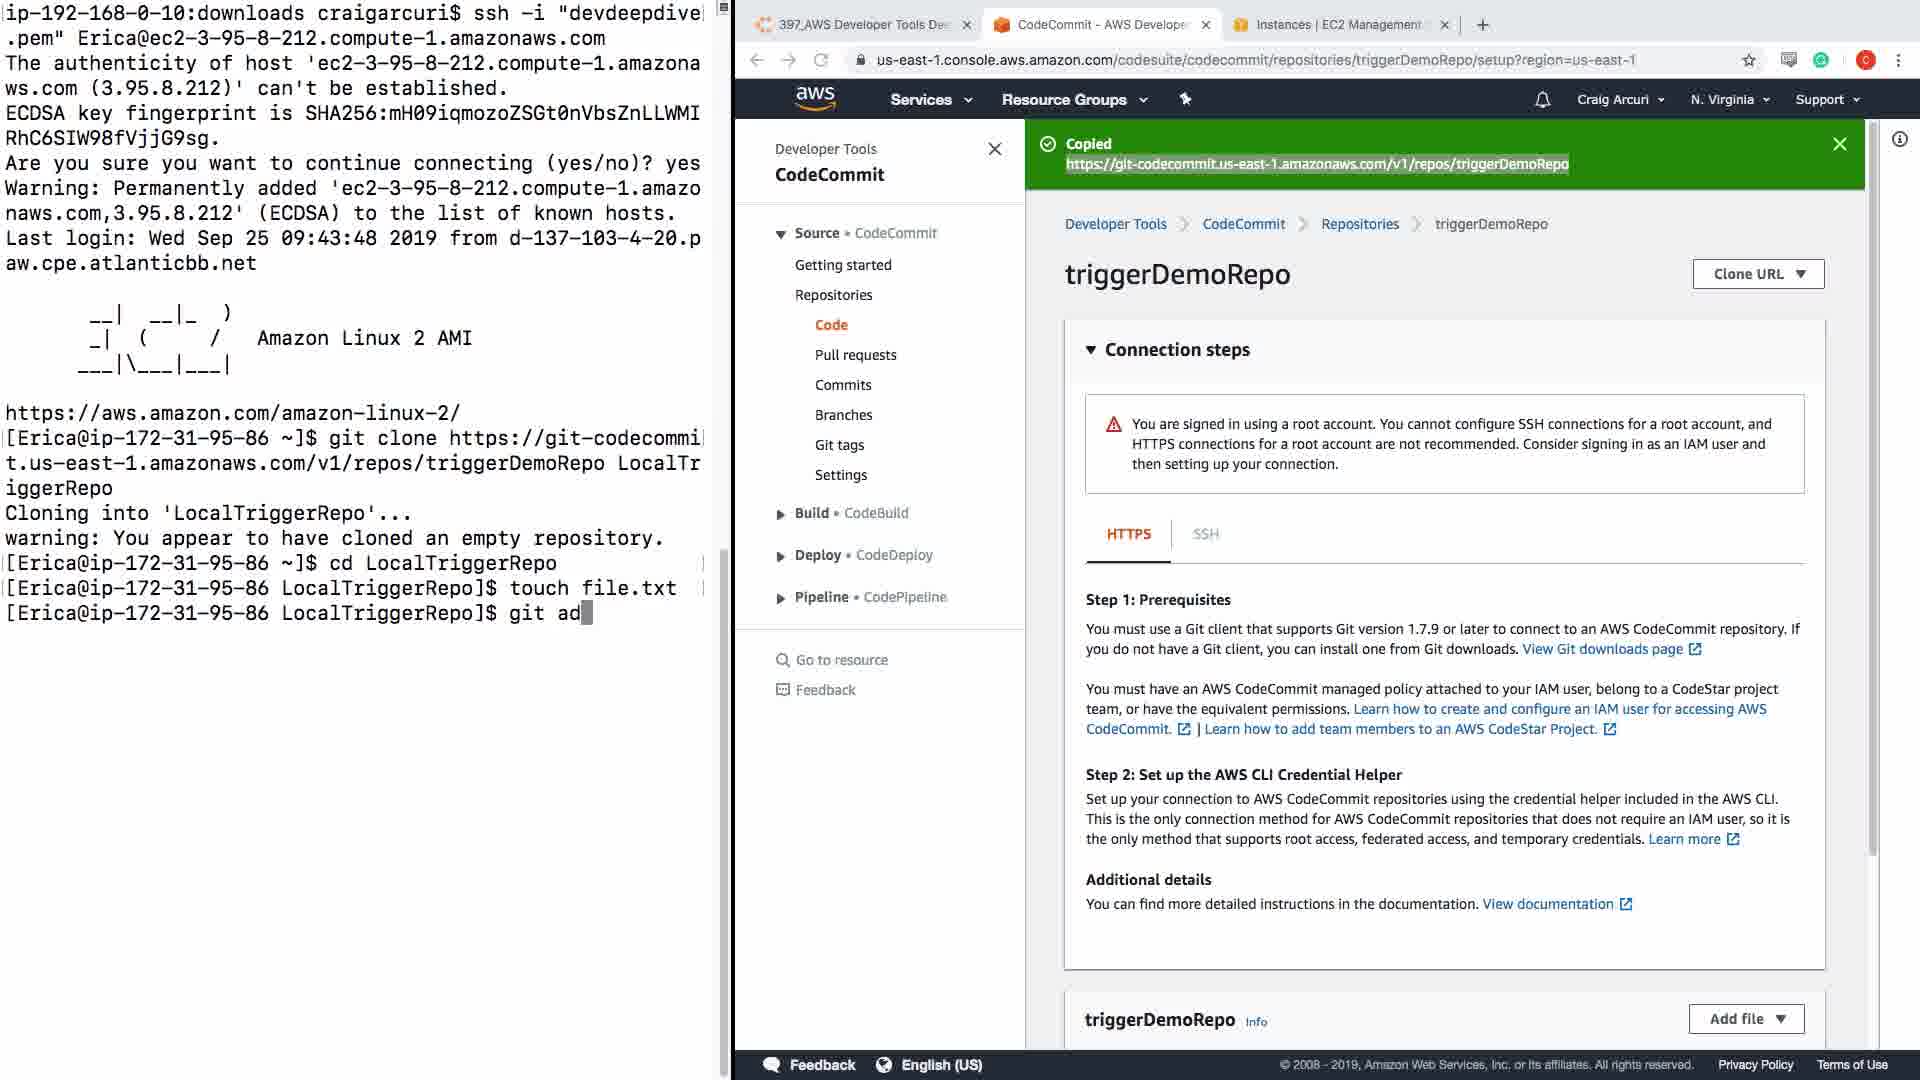Click the AWS logo home icon

[815, 98]
